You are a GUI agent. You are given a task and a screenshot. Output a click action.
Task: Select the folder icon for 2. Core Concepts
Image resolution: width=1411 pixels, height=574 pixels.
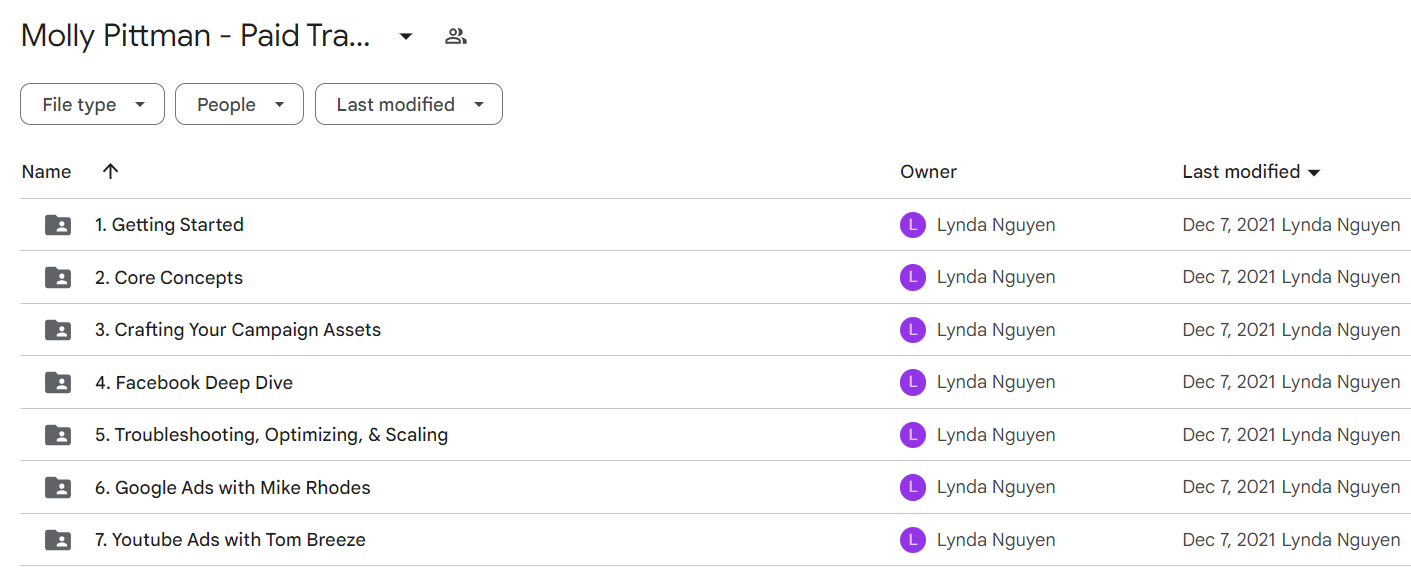(x=59, y=277)
